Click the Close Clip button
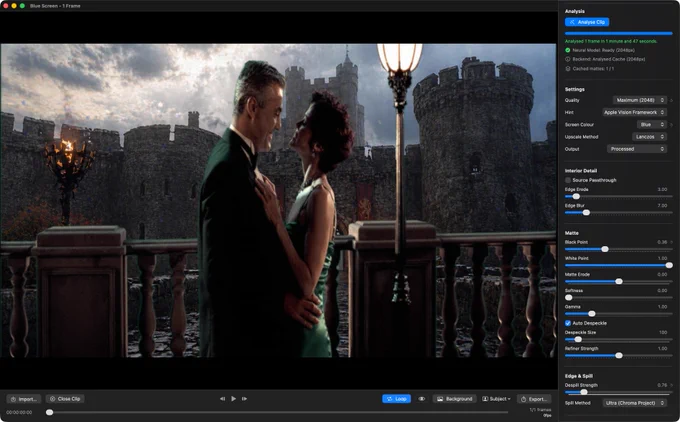680x422 pixels. [x=65, y=399]
